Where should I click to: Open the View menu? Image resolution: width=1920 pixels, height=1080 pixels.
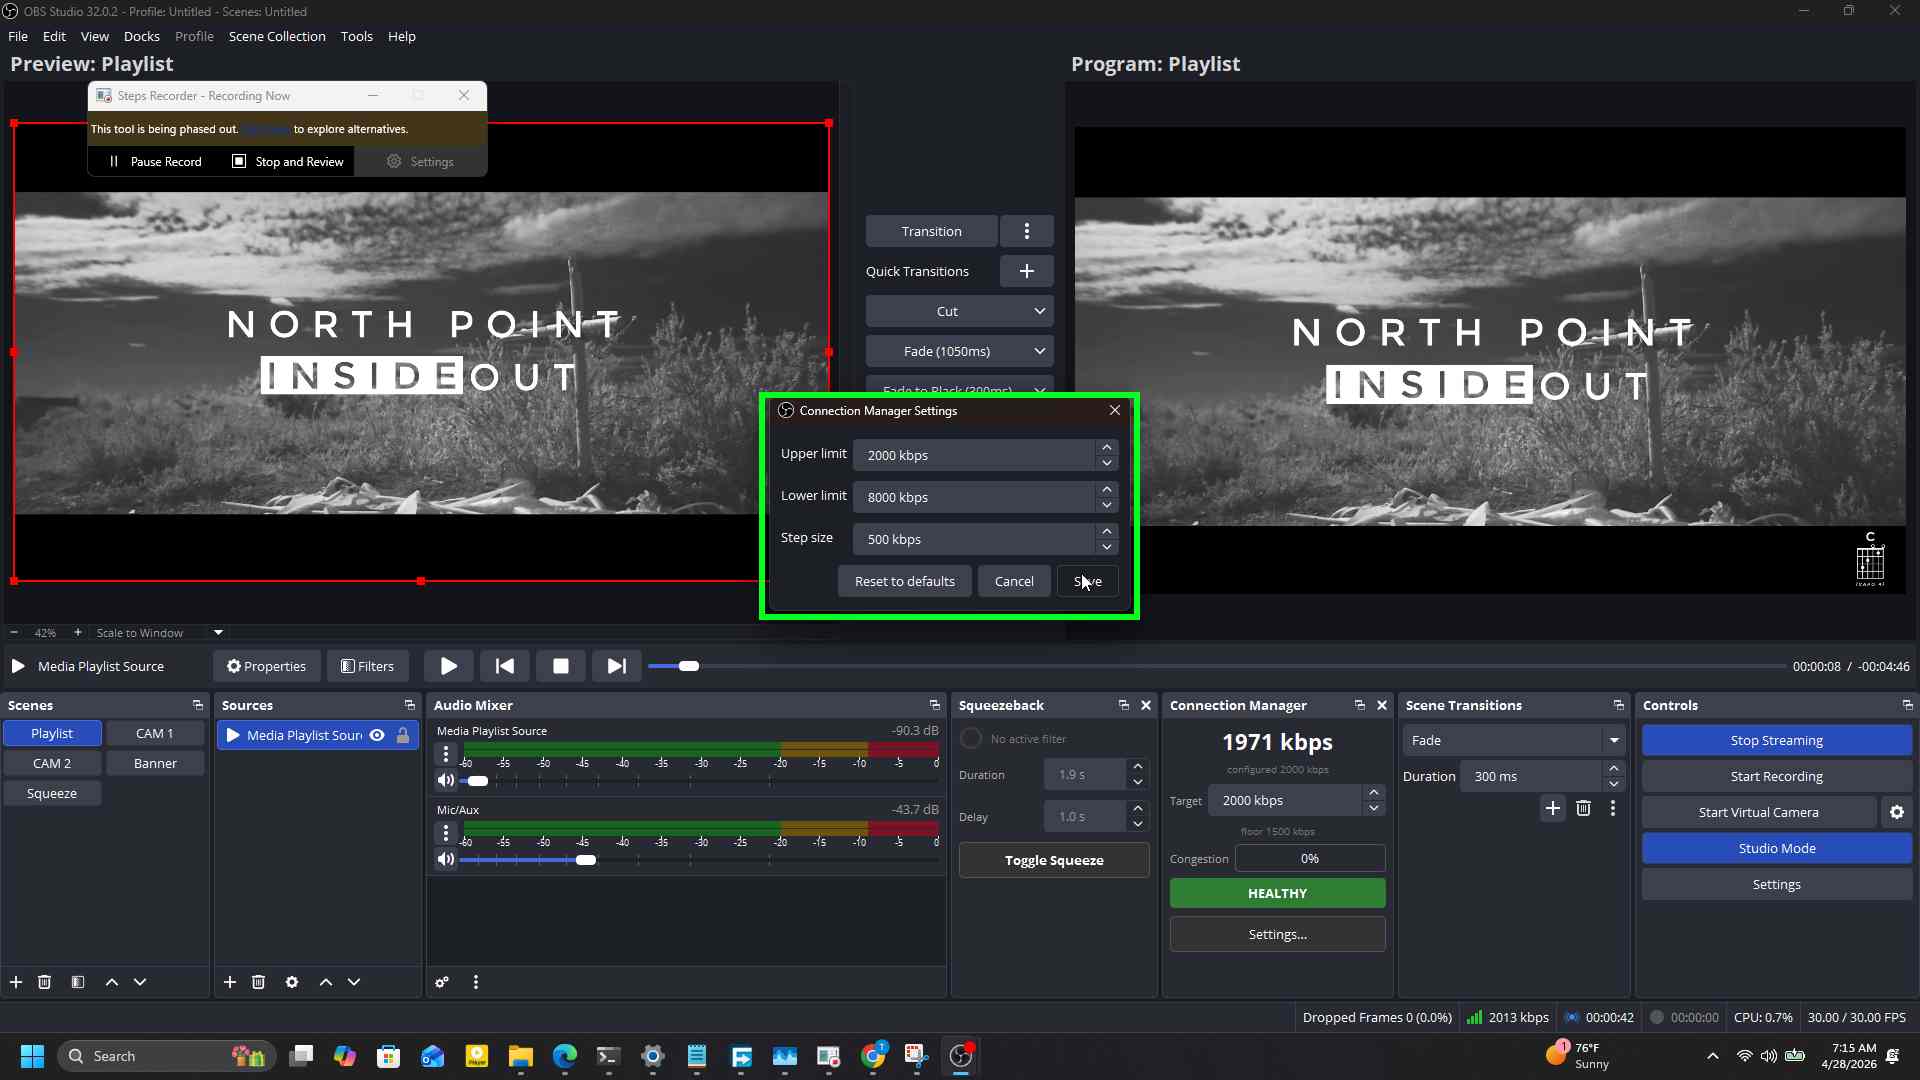pyautogui.click(x=94, y=36)
